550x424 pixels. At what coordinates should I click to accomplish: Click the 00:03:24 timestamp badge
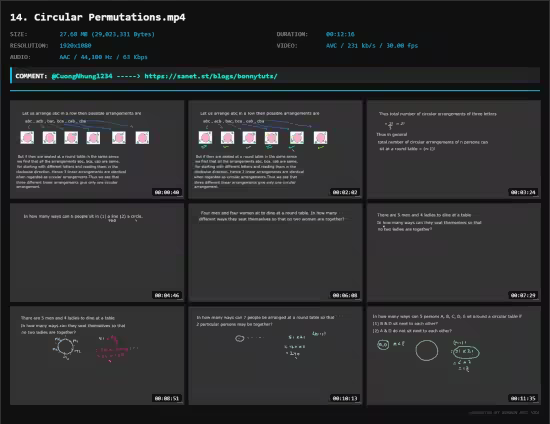[x=523, y=192]
